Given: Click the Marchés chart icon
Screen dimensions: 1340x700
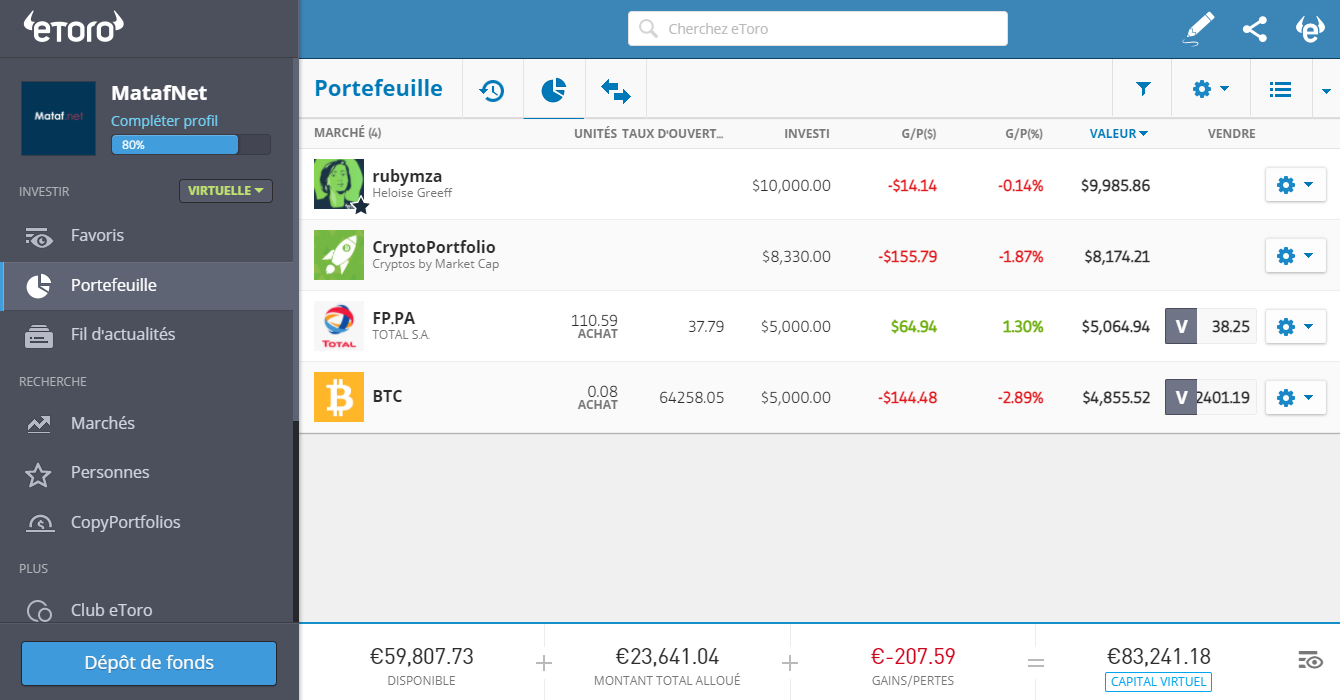Looking at the screenshot, I should tap(39, 424).
